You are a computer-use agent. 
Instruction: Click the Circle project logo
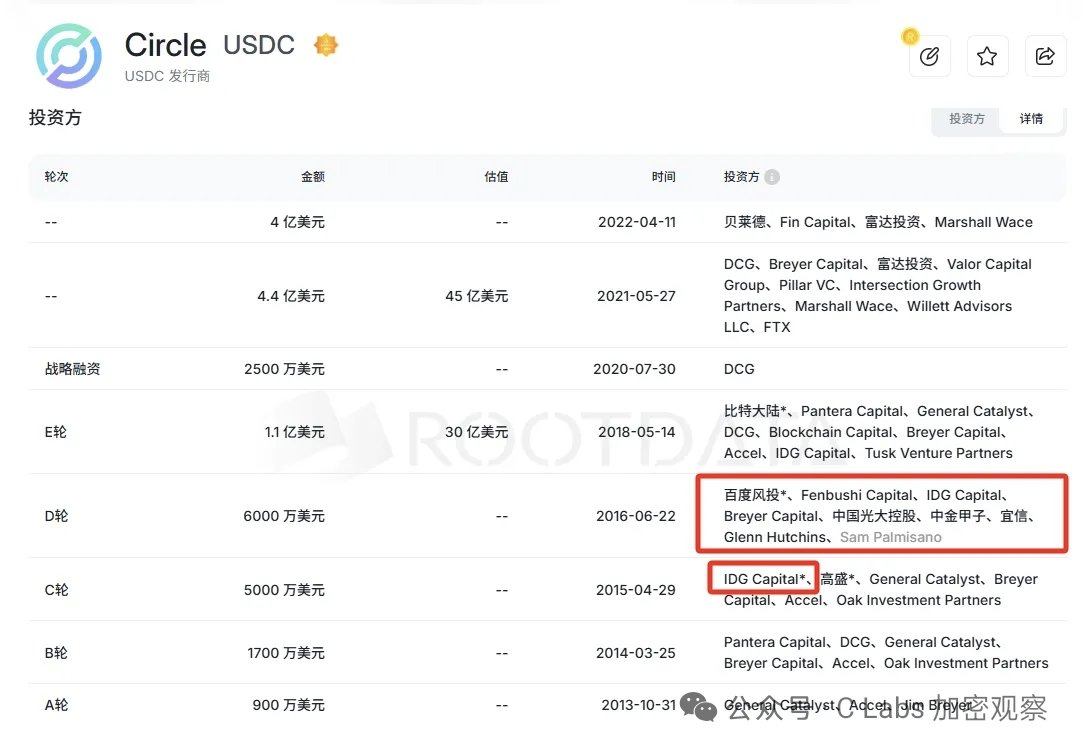(68, 56)
